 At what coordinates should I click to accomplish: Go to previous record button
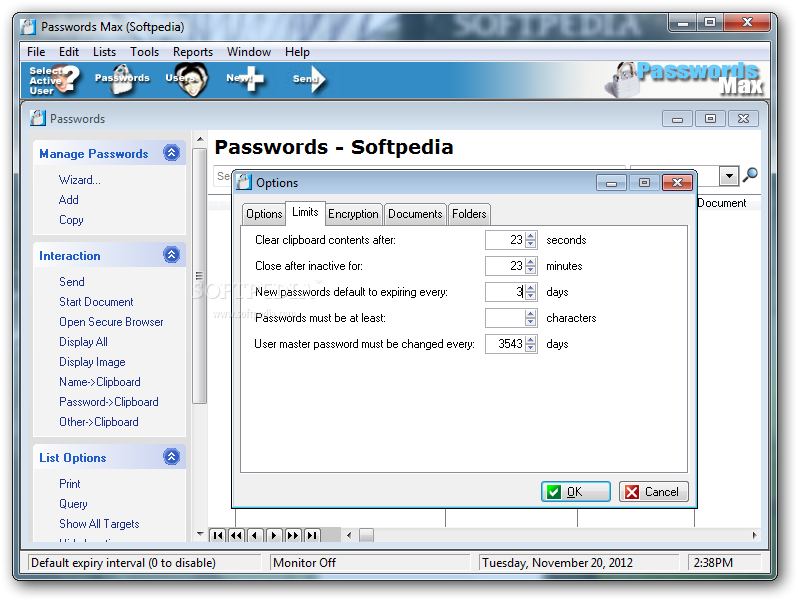[x=255, y=535]
